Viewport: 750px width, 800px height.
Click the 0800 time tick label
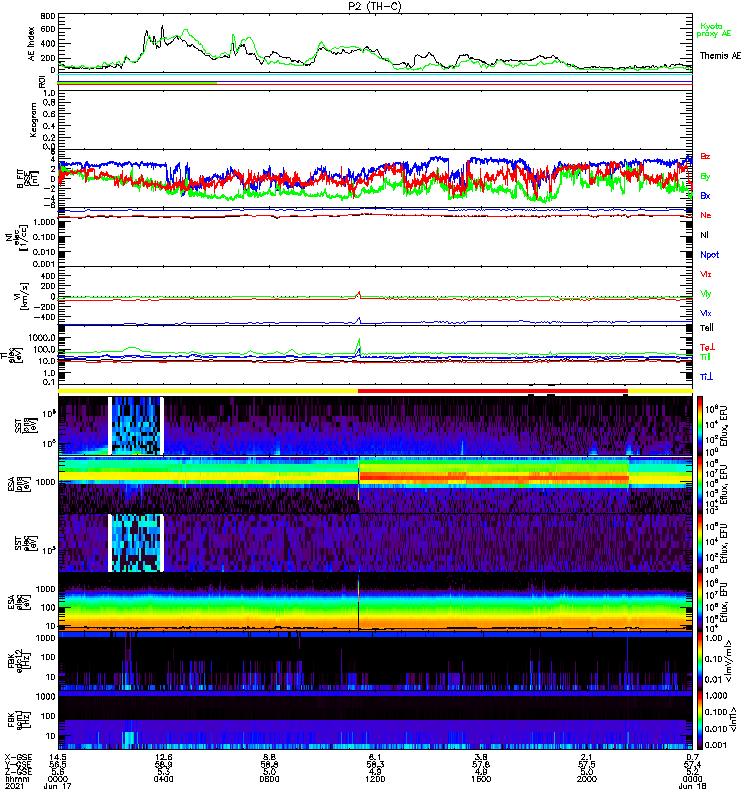(x=269, y=779)
